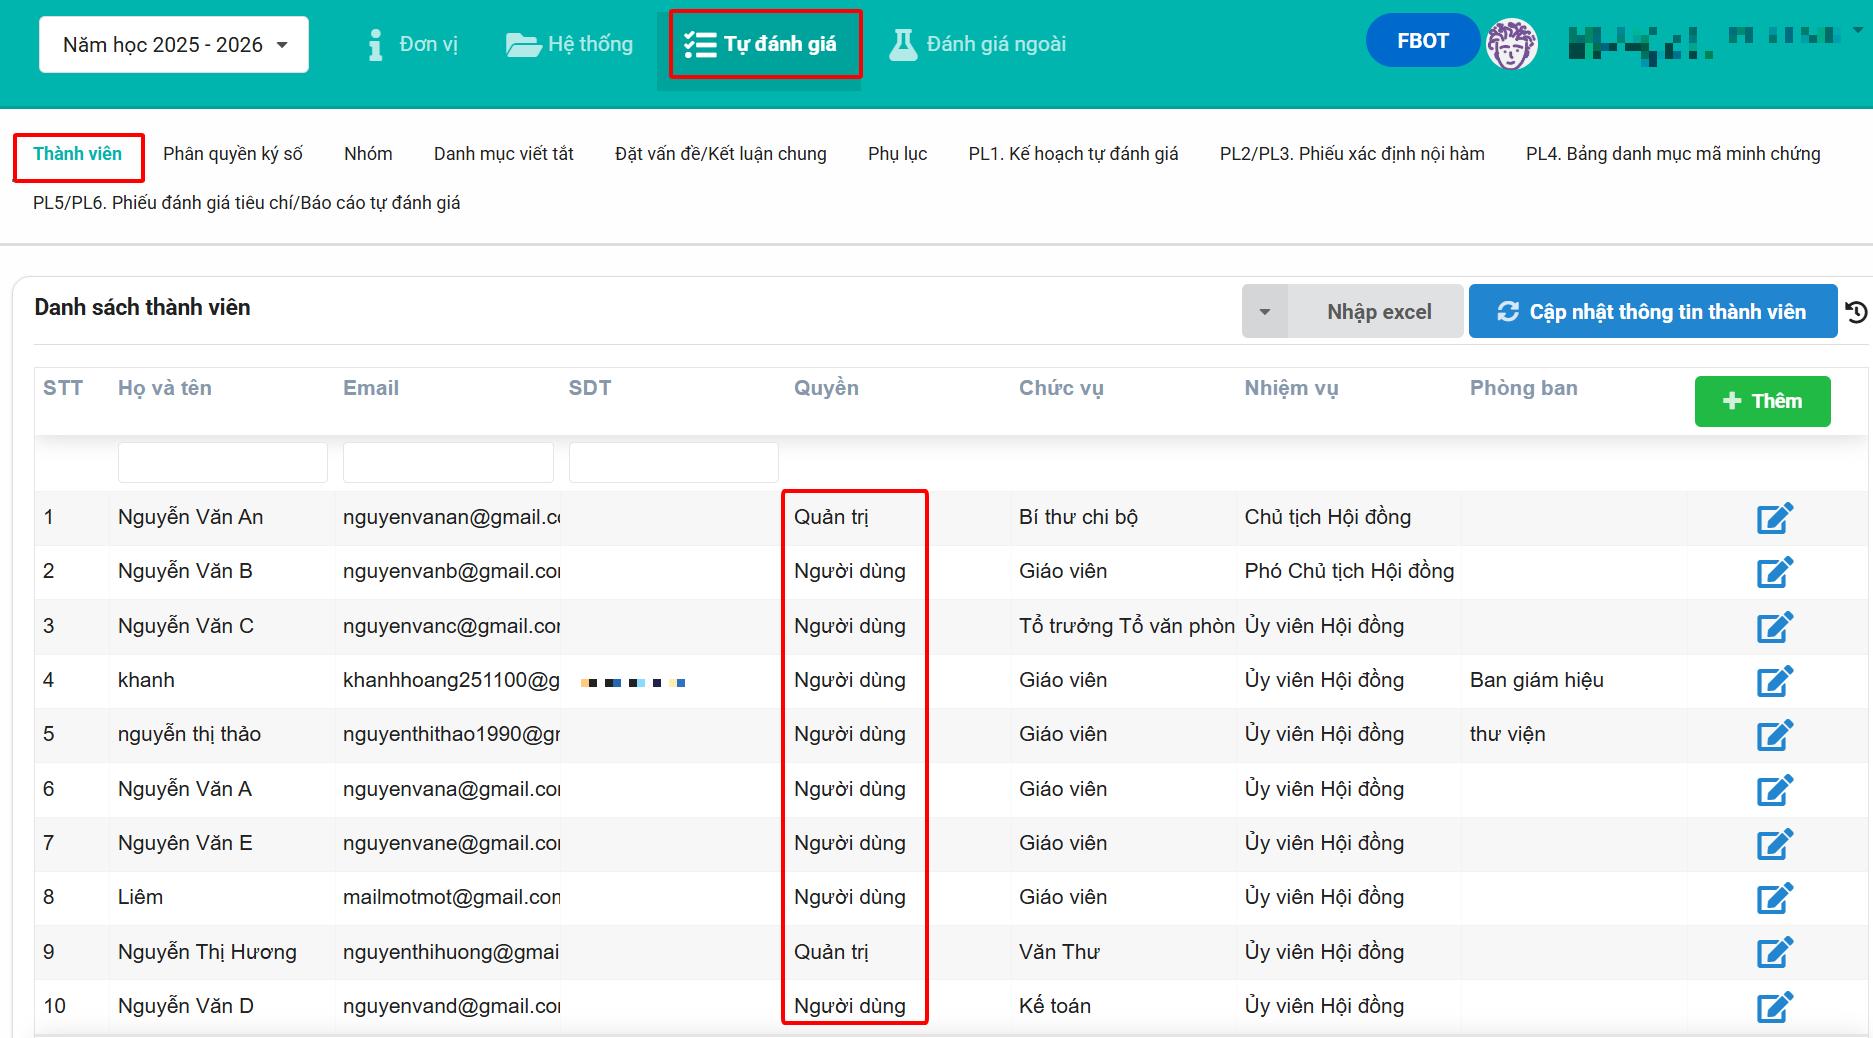Edit Nguyễn Văn D row
This screenshot has width=1873, height=1038.
[1774, 1007]
